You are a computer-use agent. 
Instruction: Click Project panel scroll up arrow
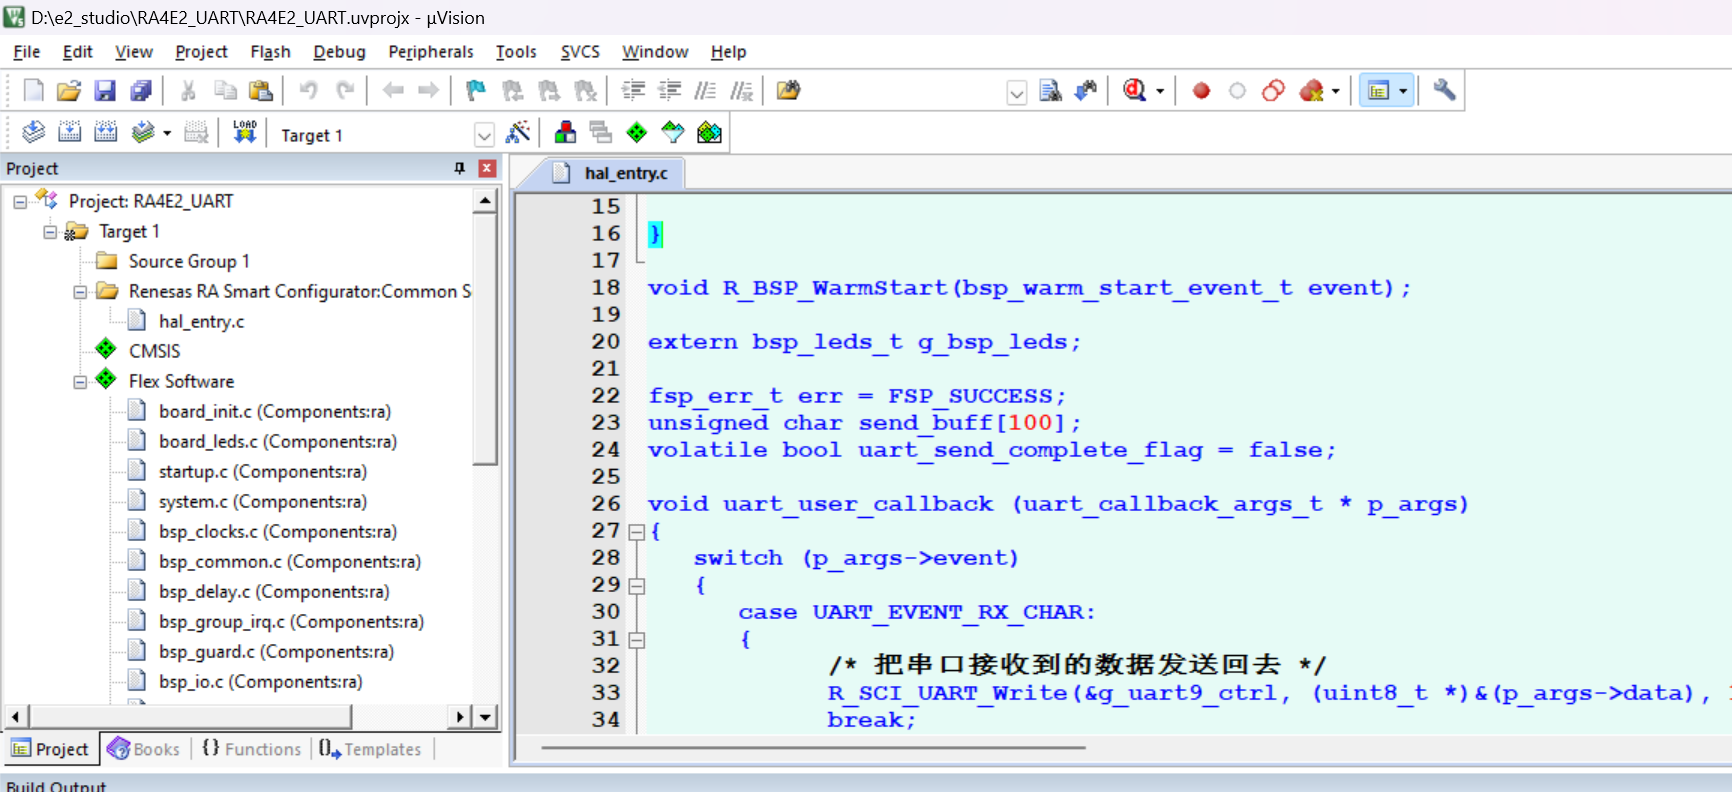click(485, 201)
